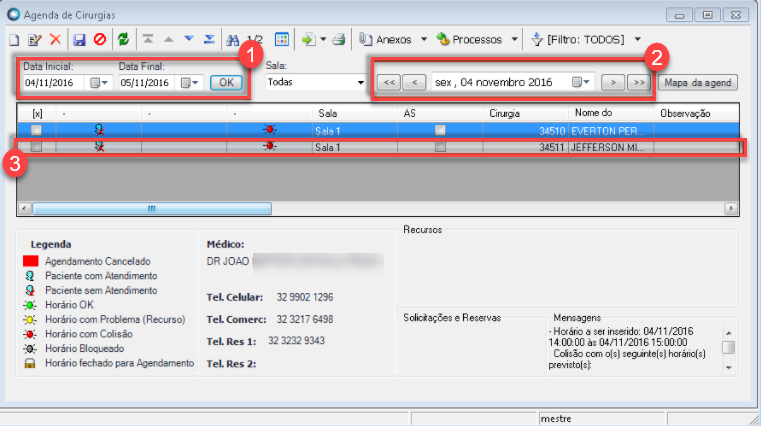This screenshot has width=761, height=426.
Task: Click the Anexos paperclip icon
Action: coord(365,39)
